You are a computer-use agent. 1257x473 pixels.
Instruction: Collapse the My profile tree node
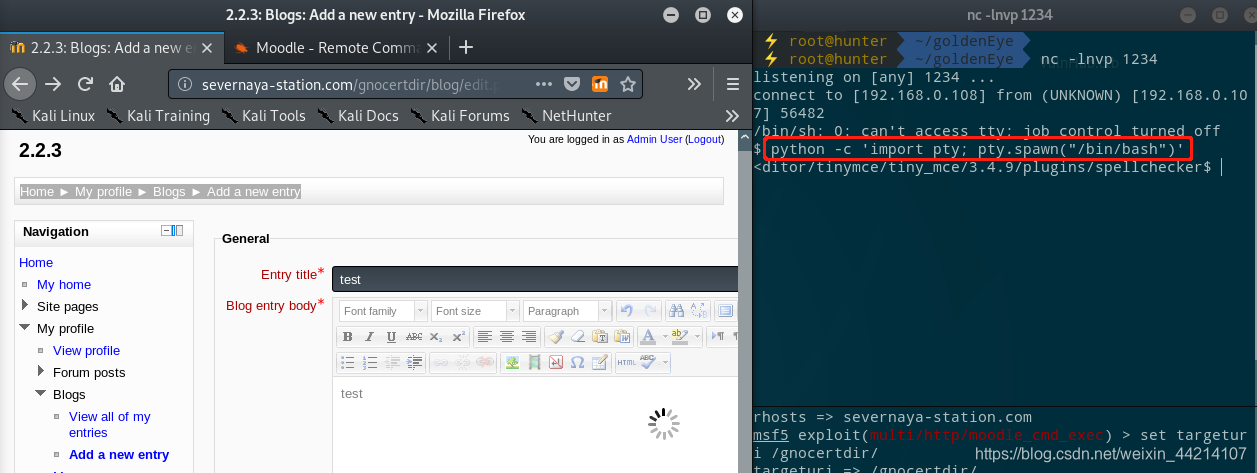click(x=25, y=328)
